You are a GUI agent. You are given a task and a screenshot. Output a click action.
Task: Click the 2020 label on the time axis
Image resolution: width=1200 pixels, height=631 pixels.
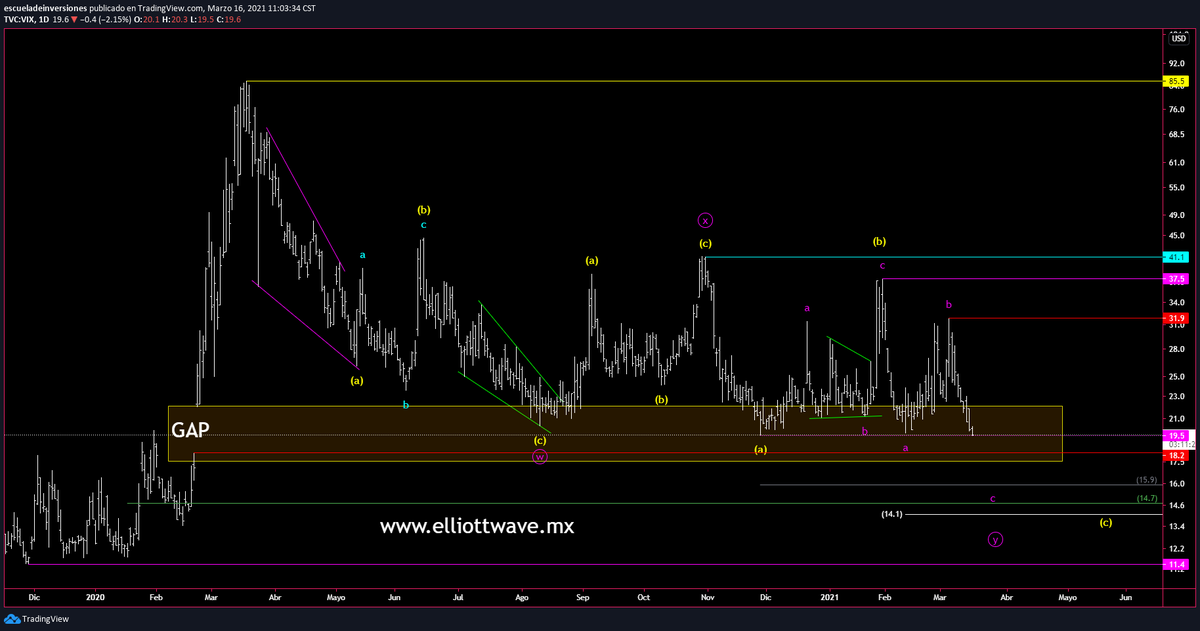[x=95, y=597]
